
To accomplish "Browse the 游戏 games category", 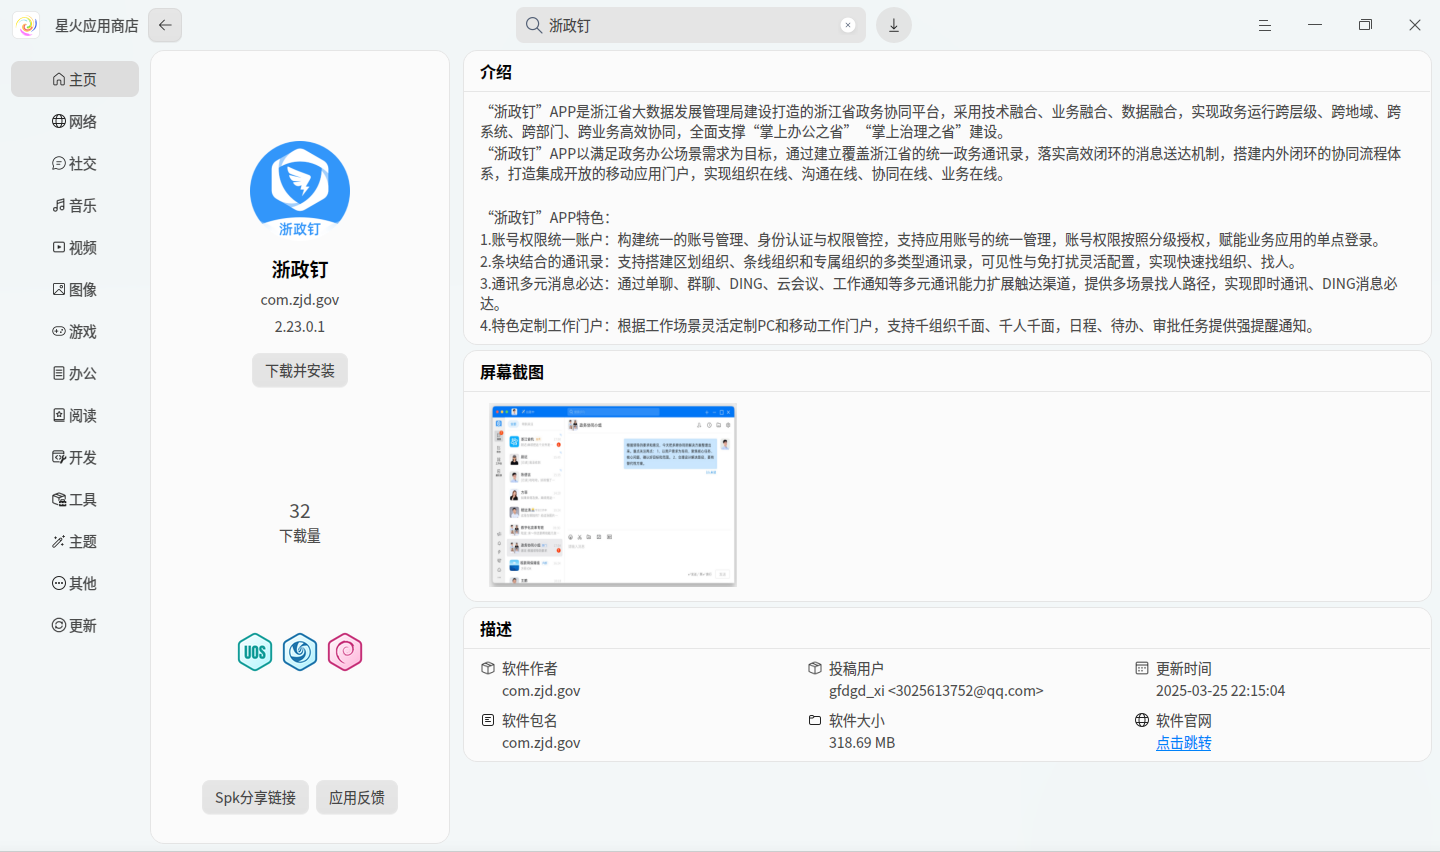I will click(75, 331).
